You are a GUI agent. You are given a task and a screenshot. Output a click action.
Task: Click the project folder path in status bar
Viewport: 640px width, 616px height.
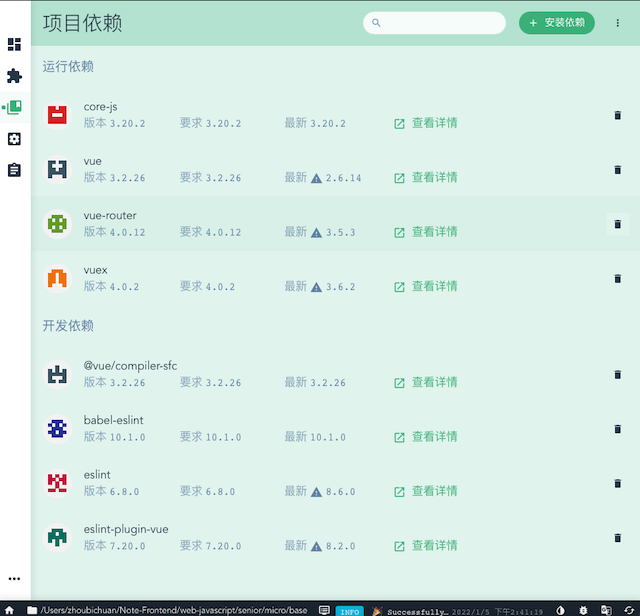coord(167,610)
